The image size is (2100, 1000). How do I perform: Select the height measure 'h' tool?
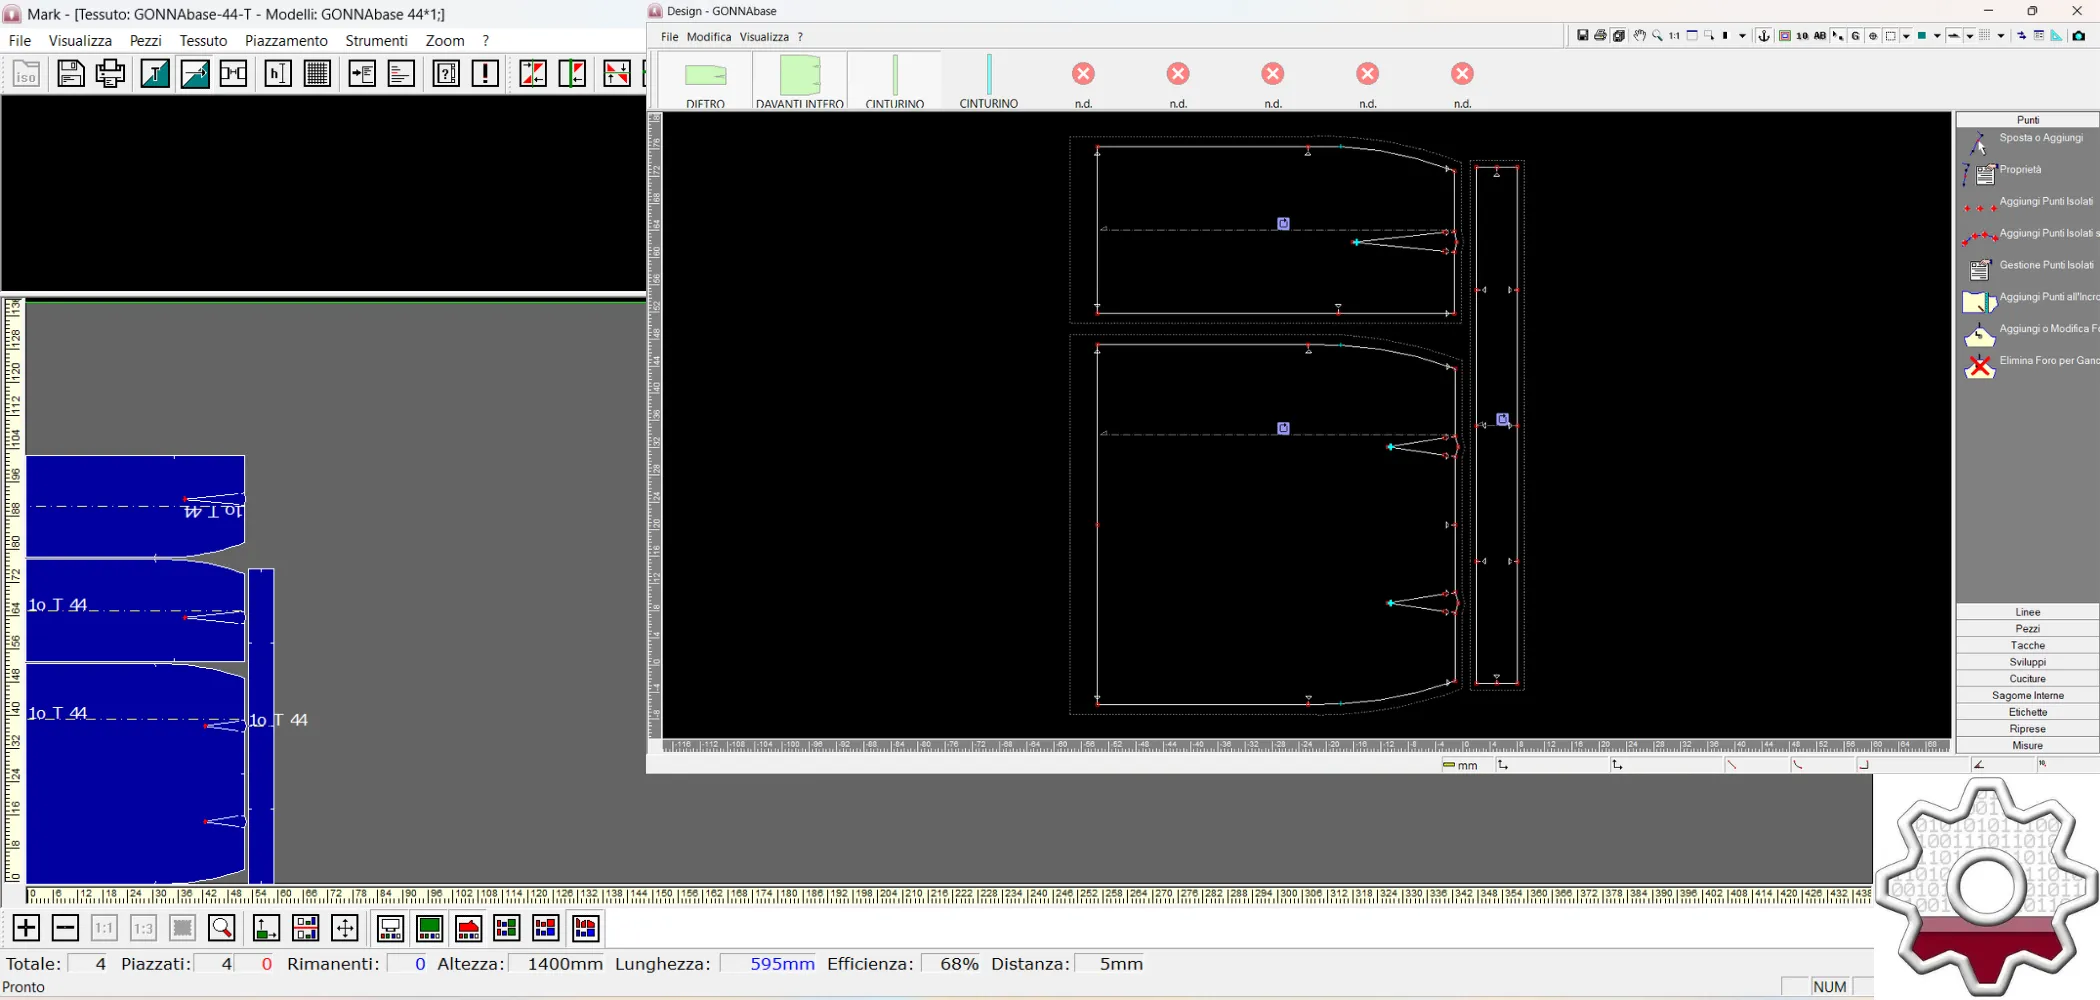[x=277, y=73]
